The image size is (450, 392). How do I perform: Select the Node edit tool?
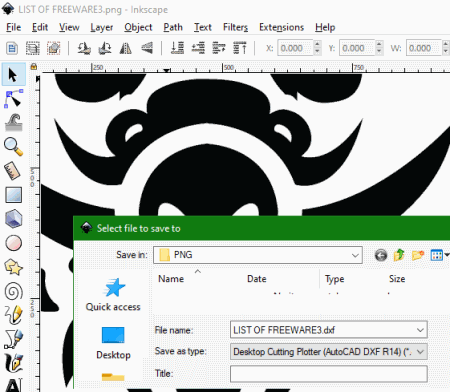pos(14,99)
